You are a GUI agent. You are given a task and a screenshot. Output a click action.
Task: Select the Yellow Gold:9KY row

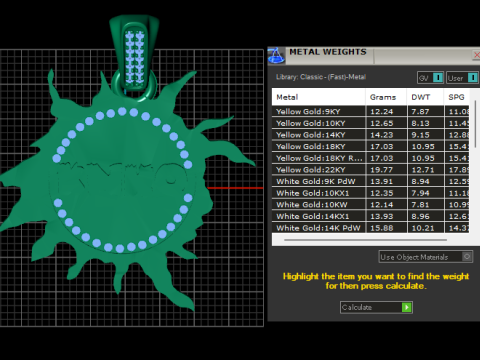click(x=371, y=112)
